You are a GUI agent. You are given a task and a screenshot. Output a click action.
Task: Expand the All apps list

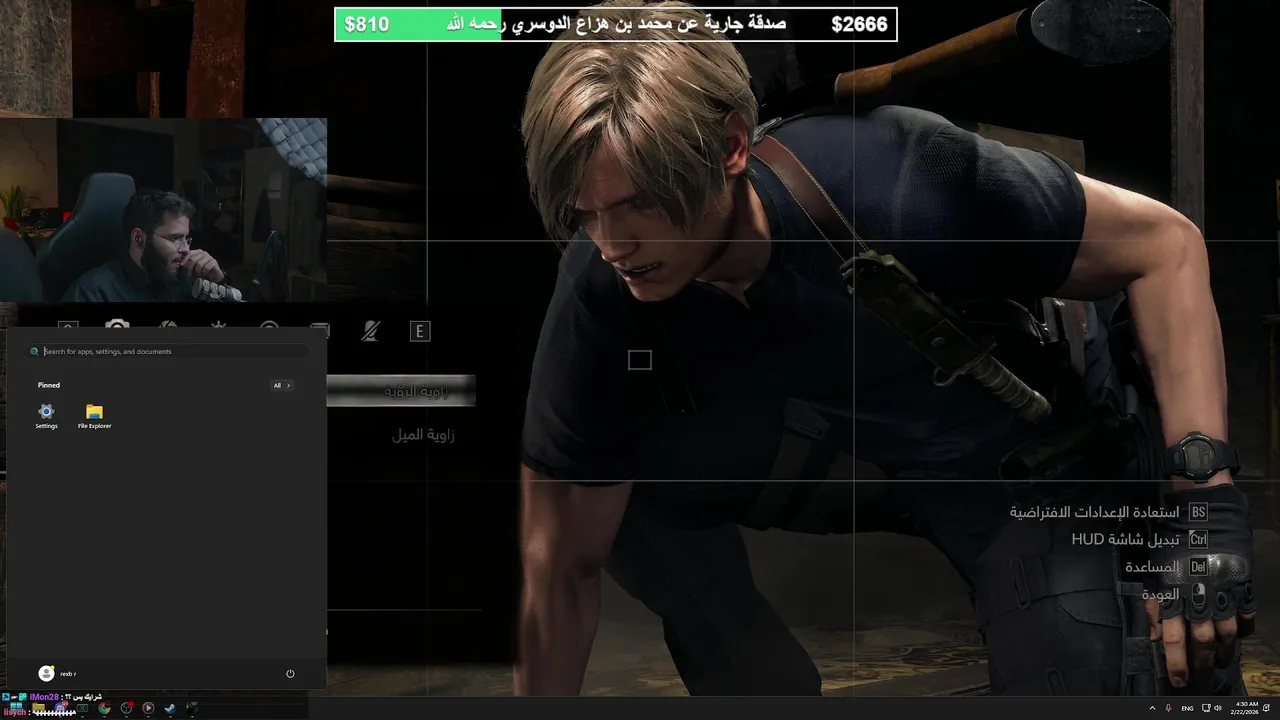pos(282,385)
